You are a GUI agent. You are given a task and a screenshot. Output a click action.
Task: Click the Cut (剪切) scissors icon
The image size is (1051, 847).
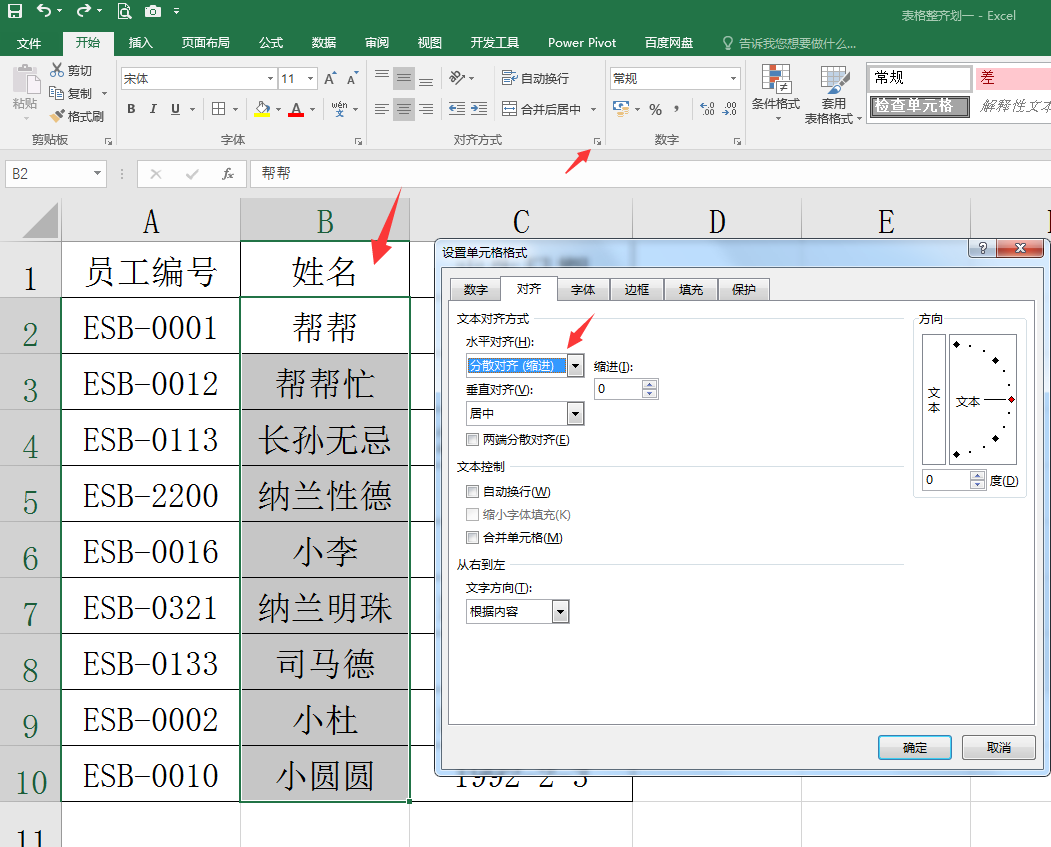(x=57, y=70)
